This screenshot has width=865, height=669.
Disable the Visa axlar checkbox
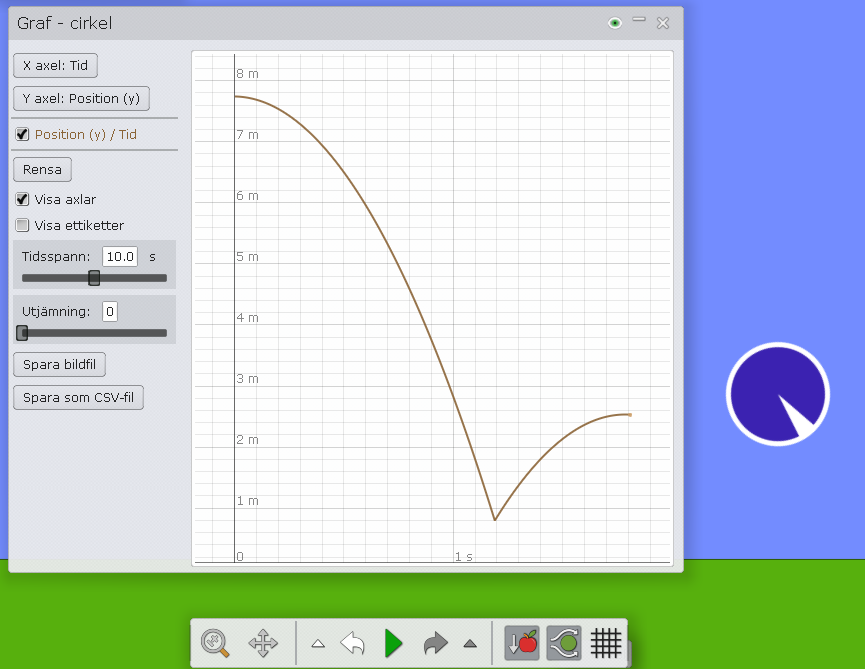click(x=23, y=199)
